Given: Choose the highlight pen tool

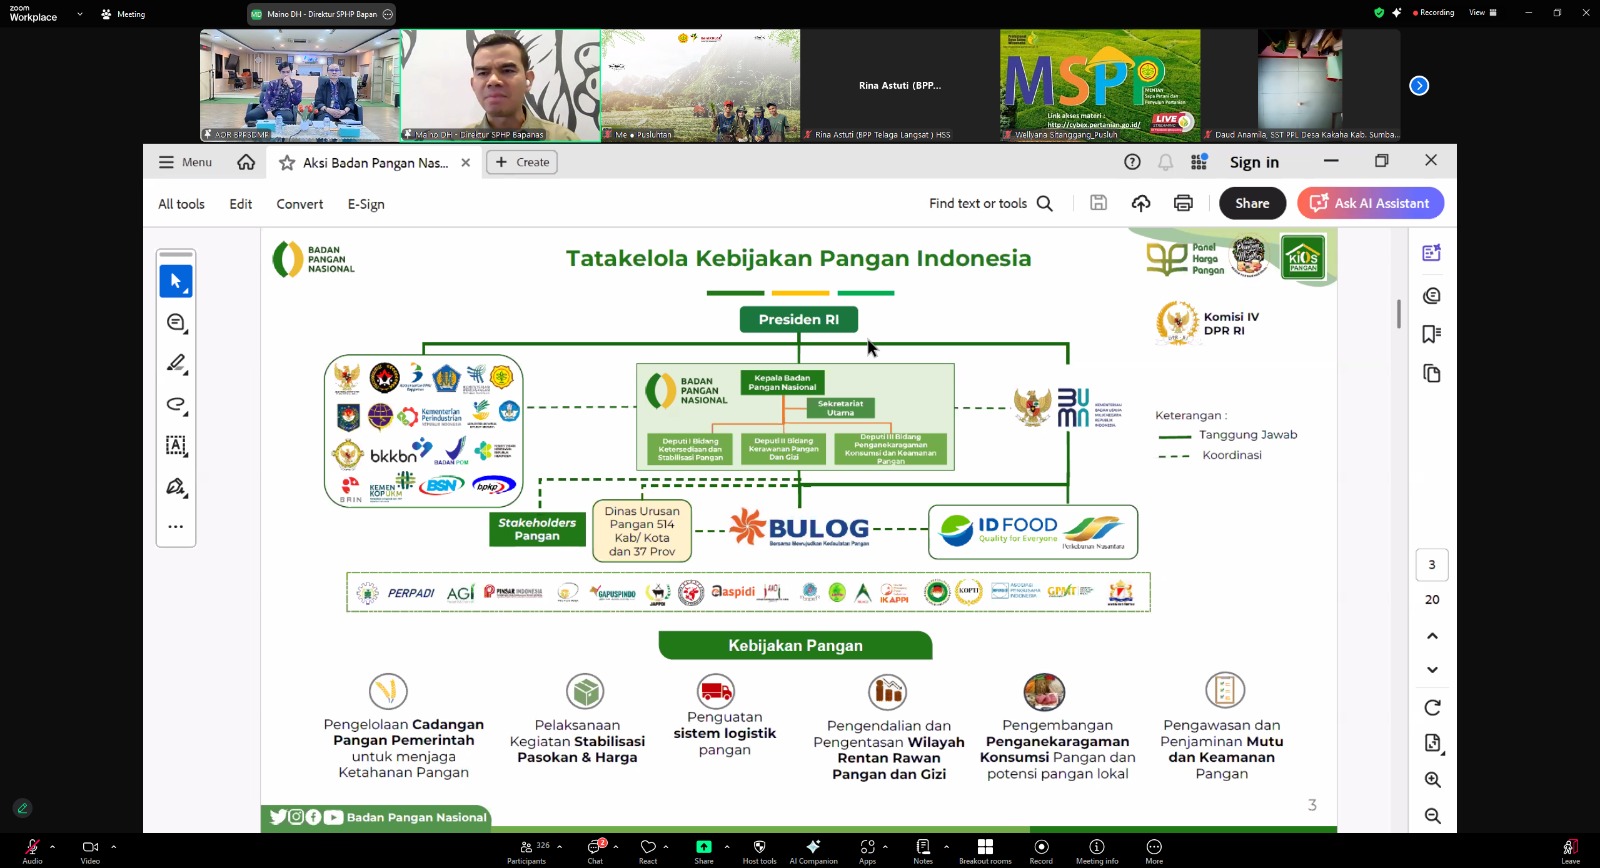Looking at the screenshot, I should 176,364.
